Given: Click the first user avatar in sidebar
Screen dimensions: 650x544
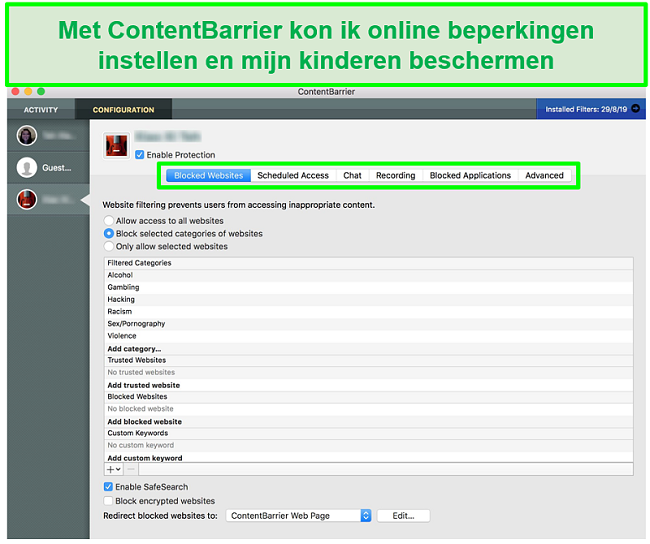Looking at the screenshot, I should pyautogui.click(x=27, y=136).
